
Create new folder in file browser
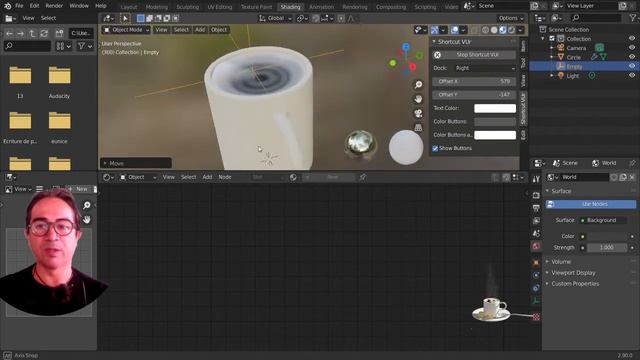pyautogui.click(x=60, y=33)
